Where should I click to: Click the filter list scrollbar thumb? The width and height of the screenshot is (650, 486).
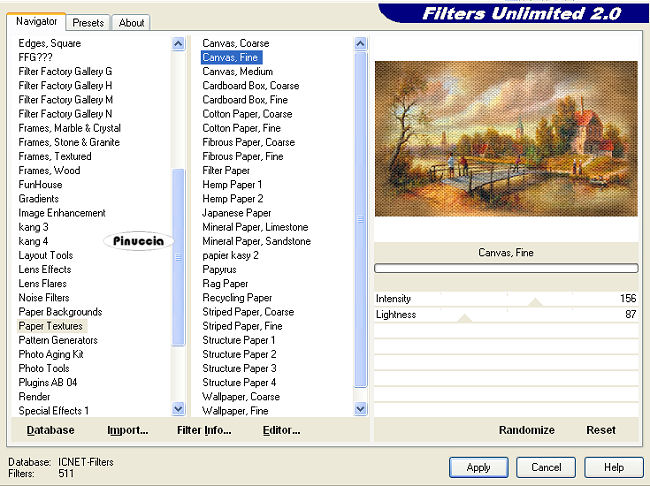coord(361,220)
